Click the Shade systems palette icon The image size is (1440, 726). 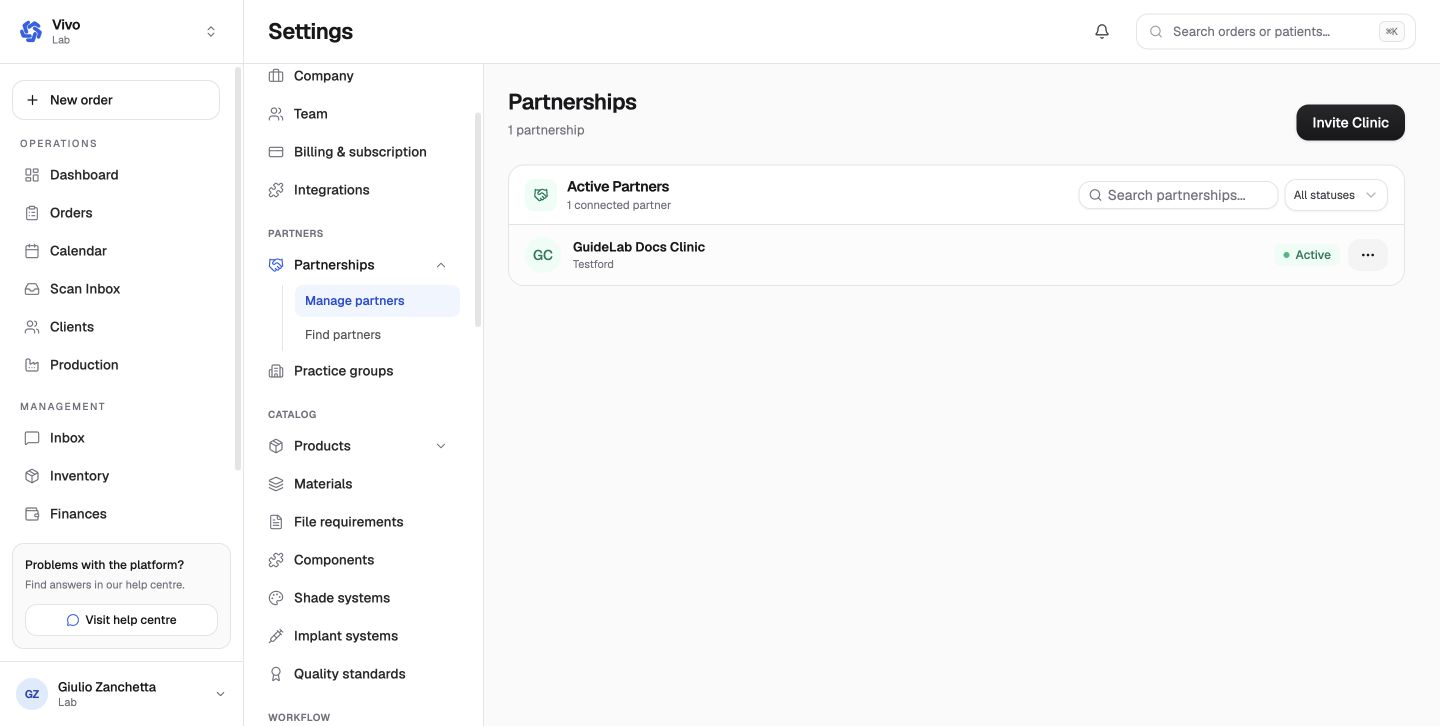tap(276, 598)
